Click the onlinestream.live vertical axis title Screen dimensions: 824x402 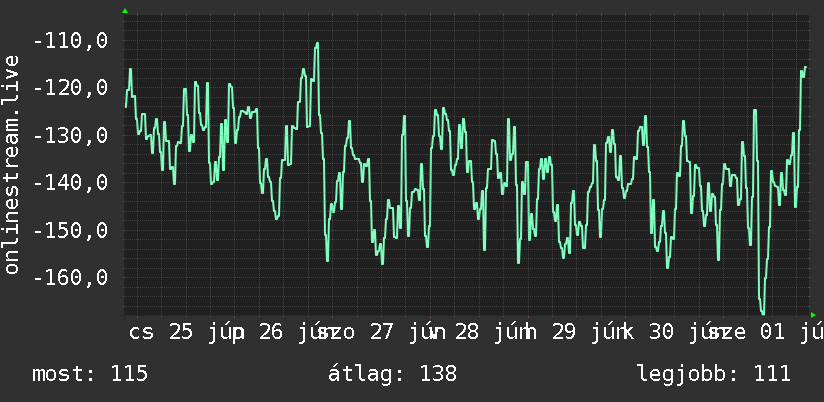[x=11, y=164]
